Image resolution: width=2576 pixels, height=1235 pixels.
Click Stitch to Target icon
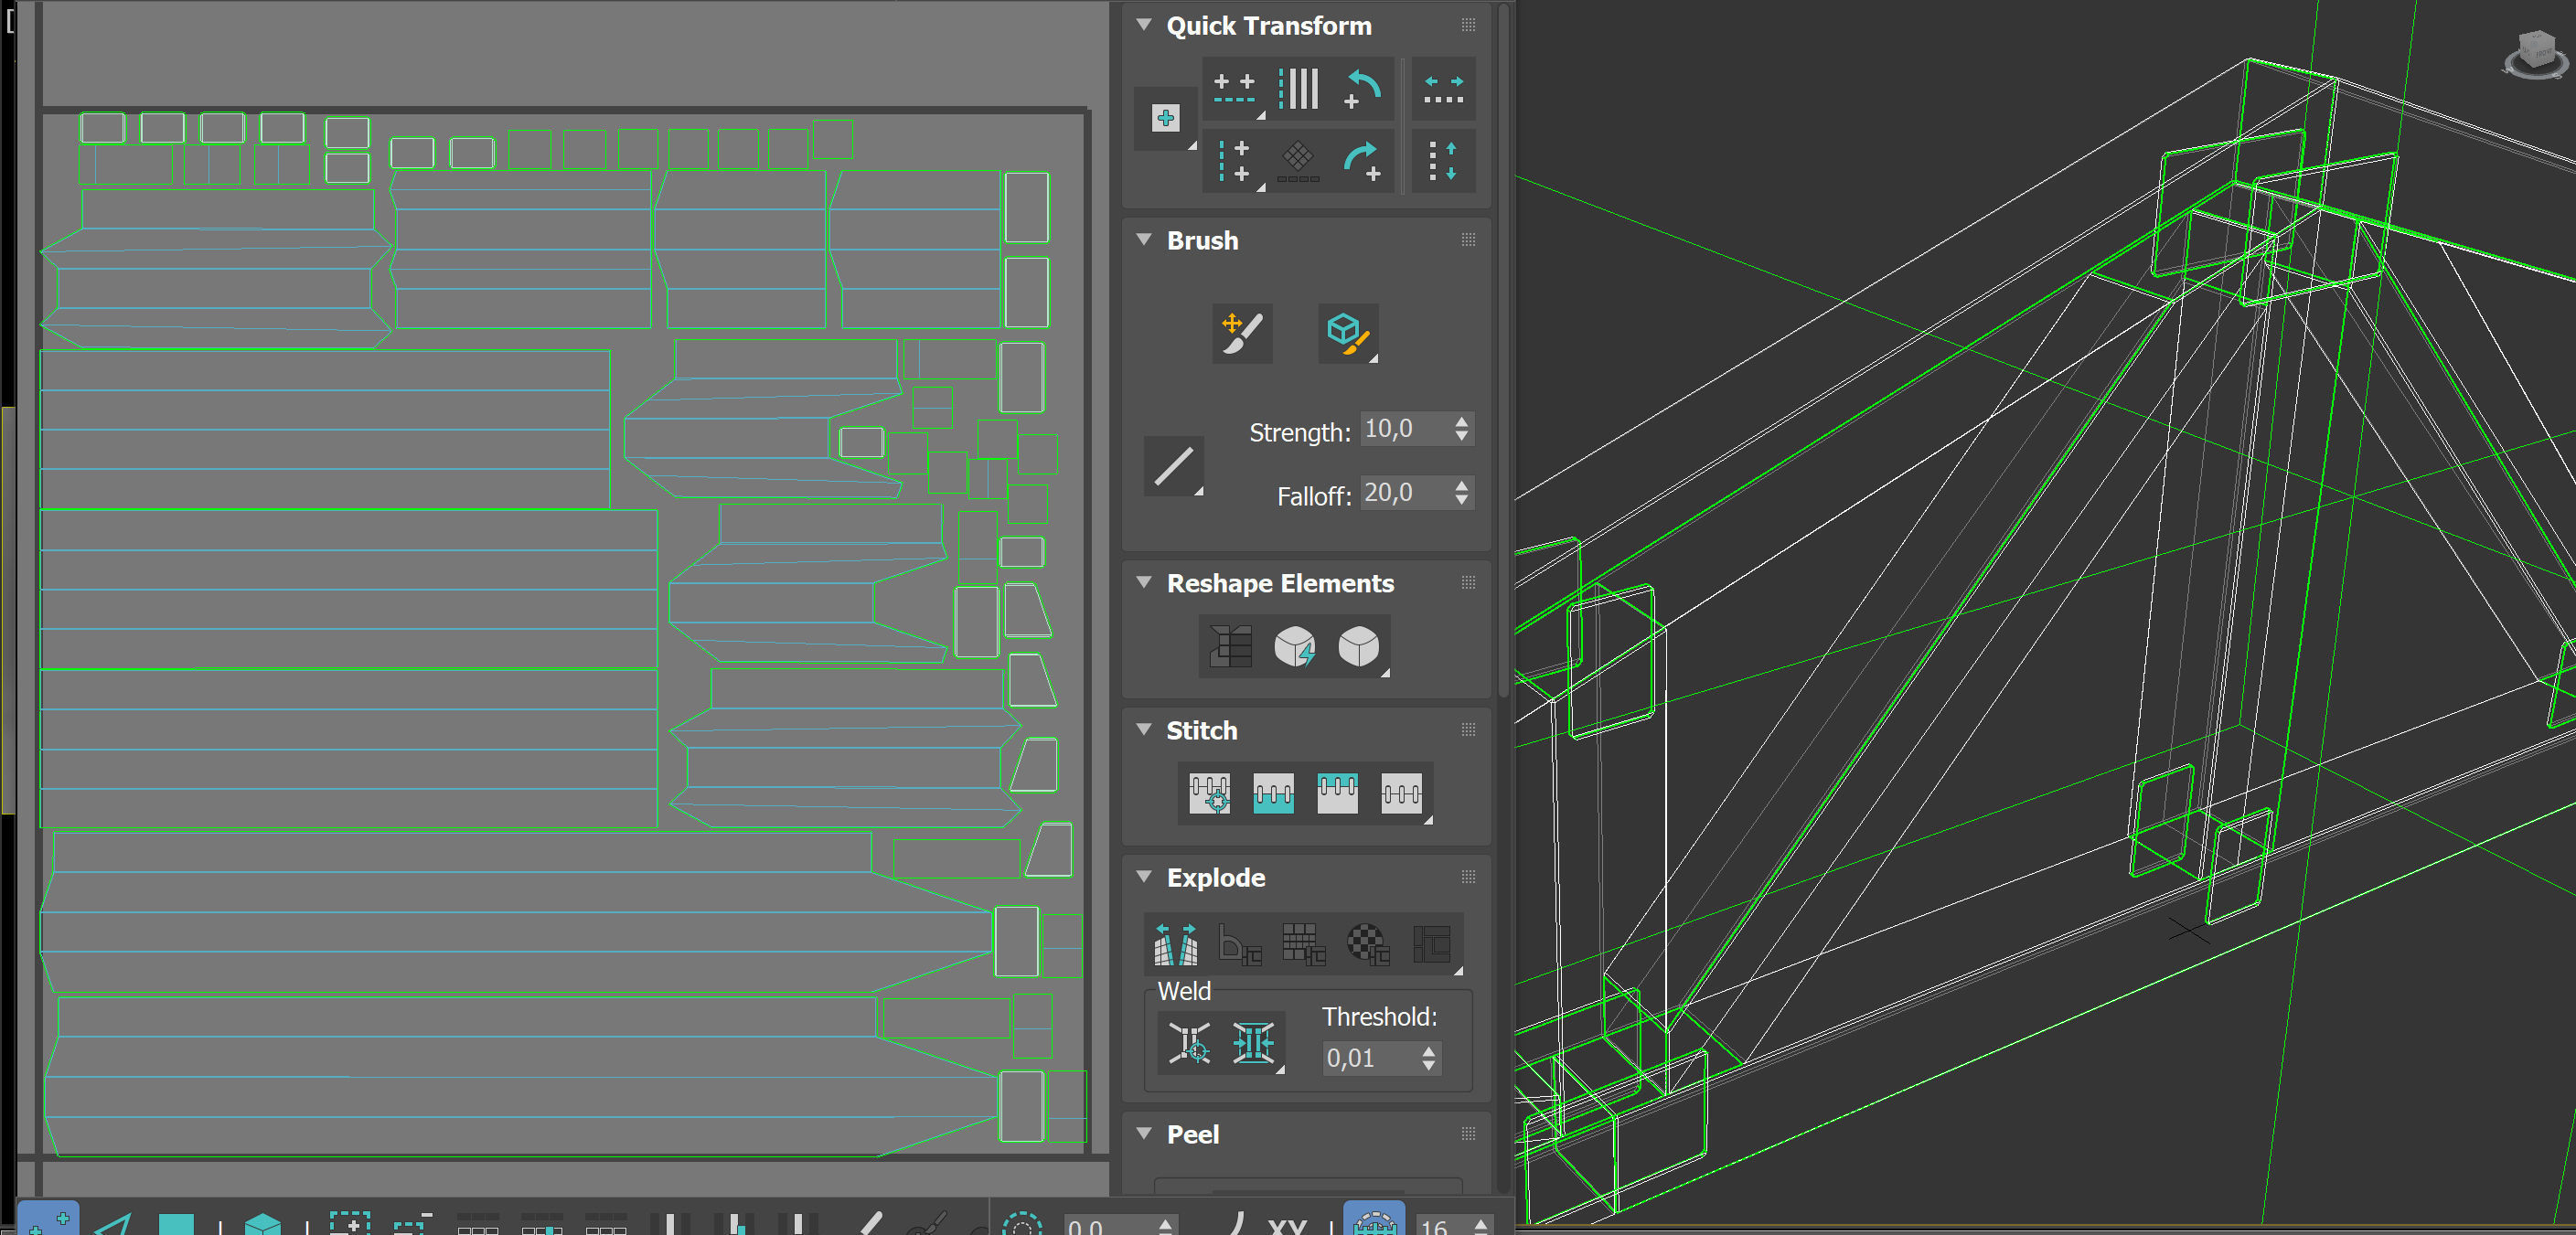pyautogui.click(x=1209, y=794)
